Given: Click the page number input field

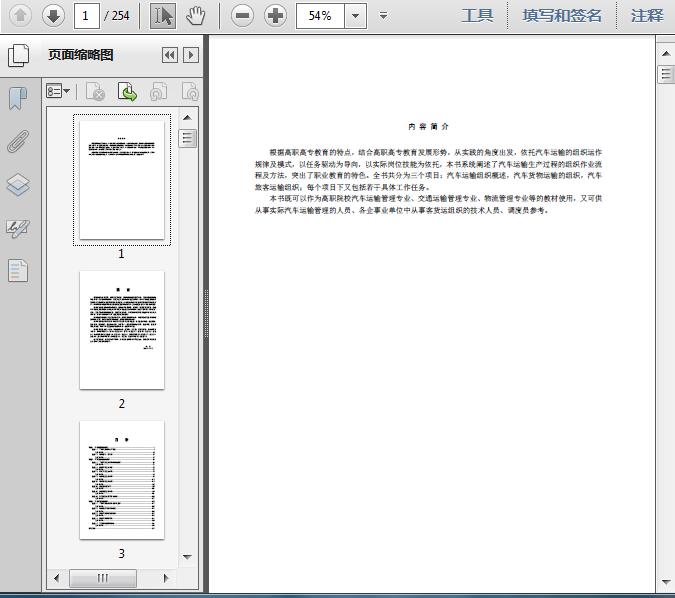Looking at the screenshot, I should [87, 16].
